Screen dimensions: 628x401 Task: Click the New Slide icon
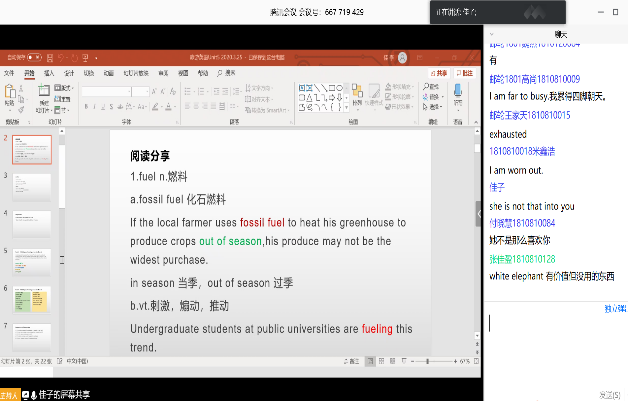(x=43, y=97)
